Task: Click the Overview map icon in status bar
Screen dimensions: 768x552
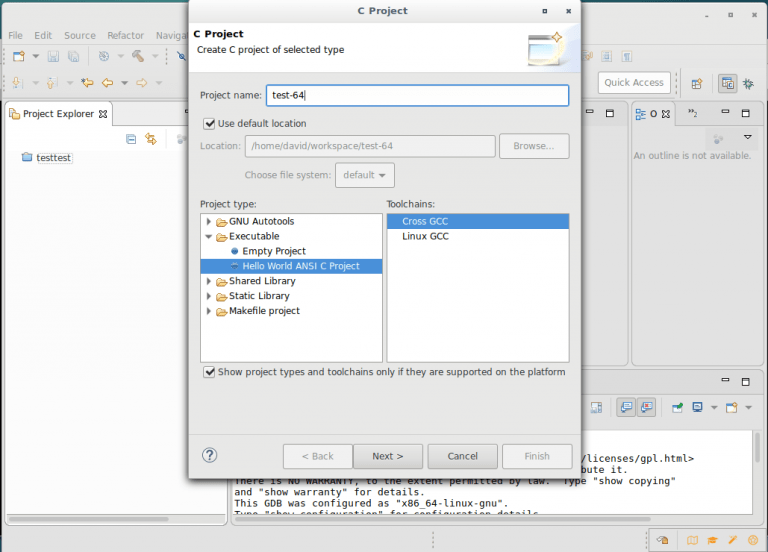Action: [692, 540]
